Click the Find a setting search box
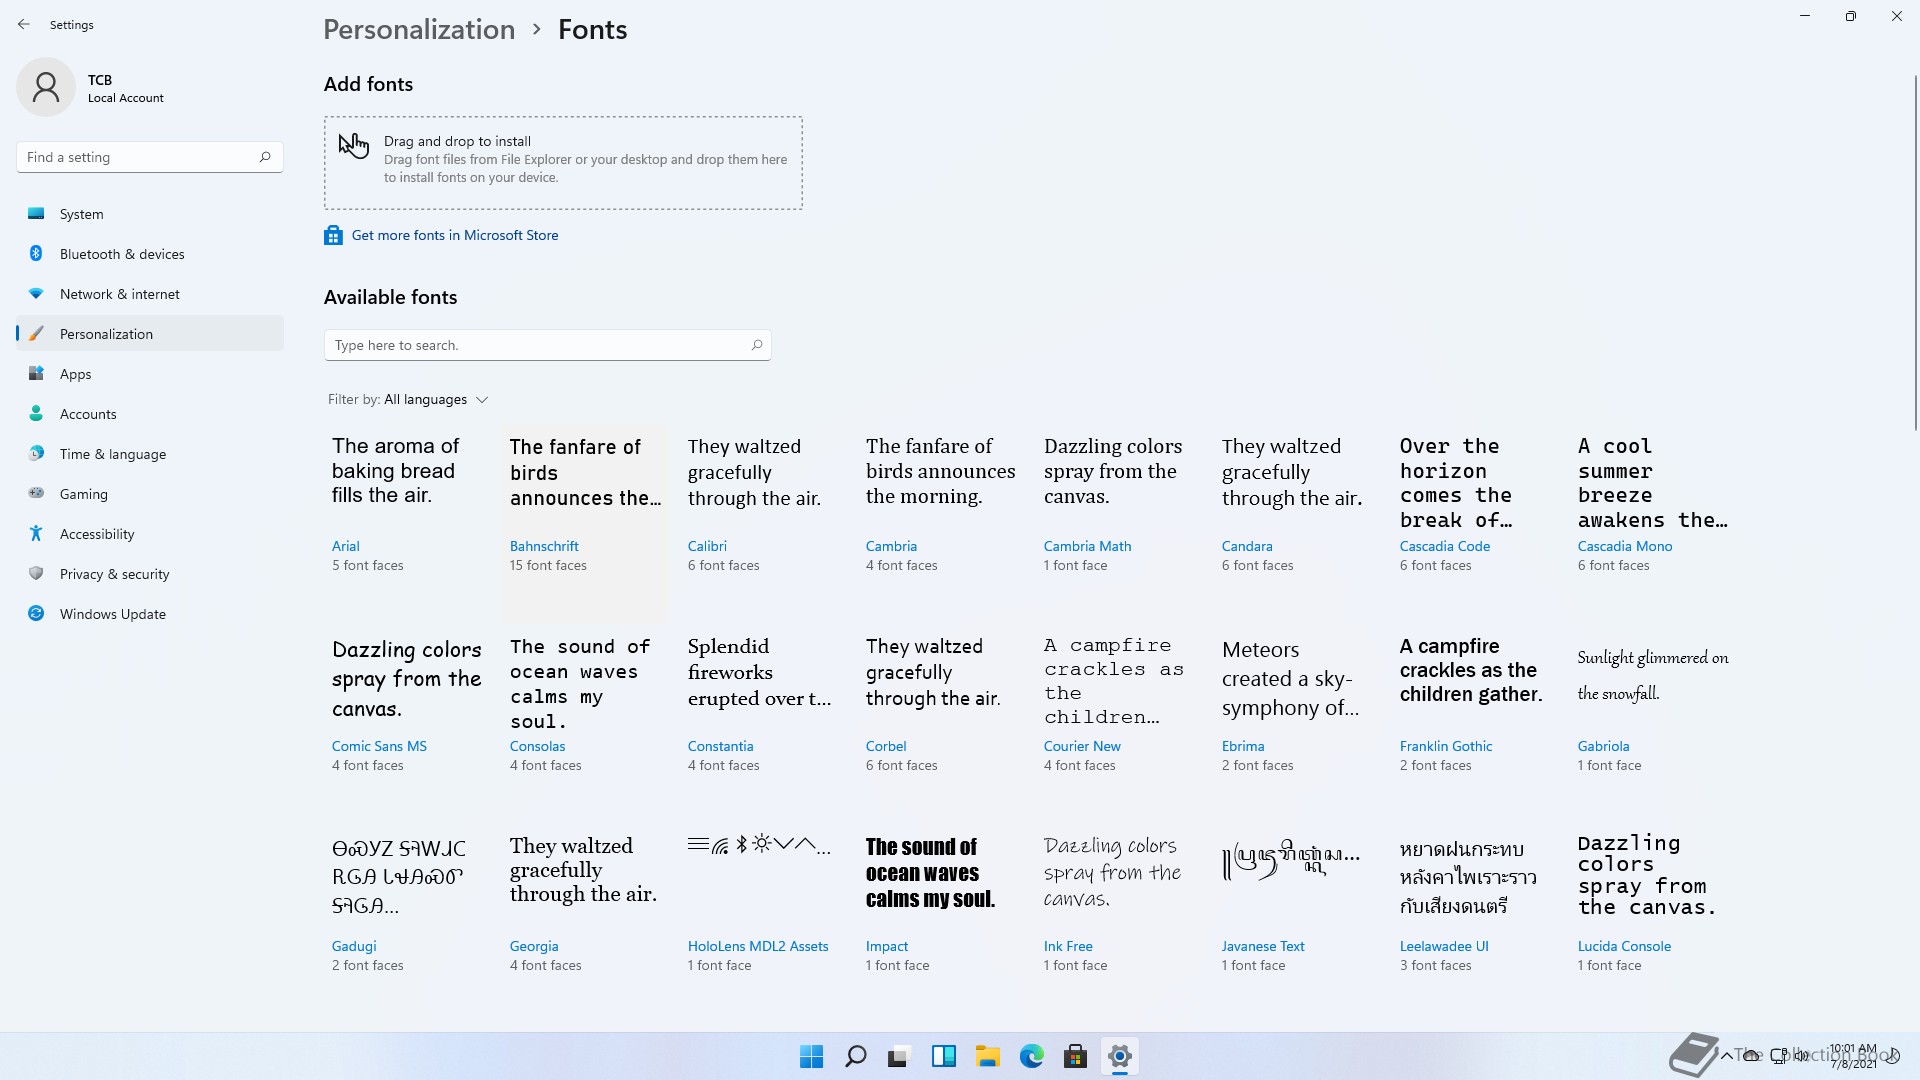The width and height of the screenshot is (1920, 1080). (150, 157)
